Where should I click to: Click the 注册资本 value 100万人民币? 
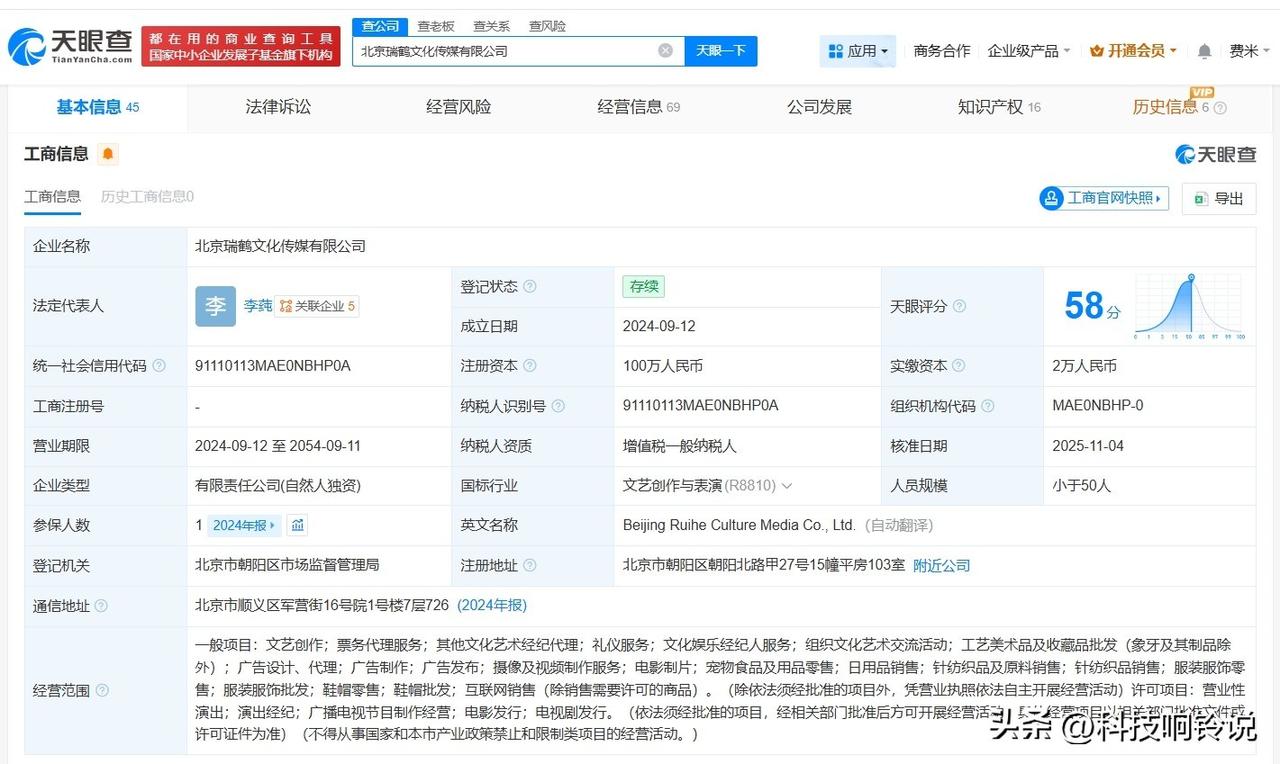click(662, 366)
